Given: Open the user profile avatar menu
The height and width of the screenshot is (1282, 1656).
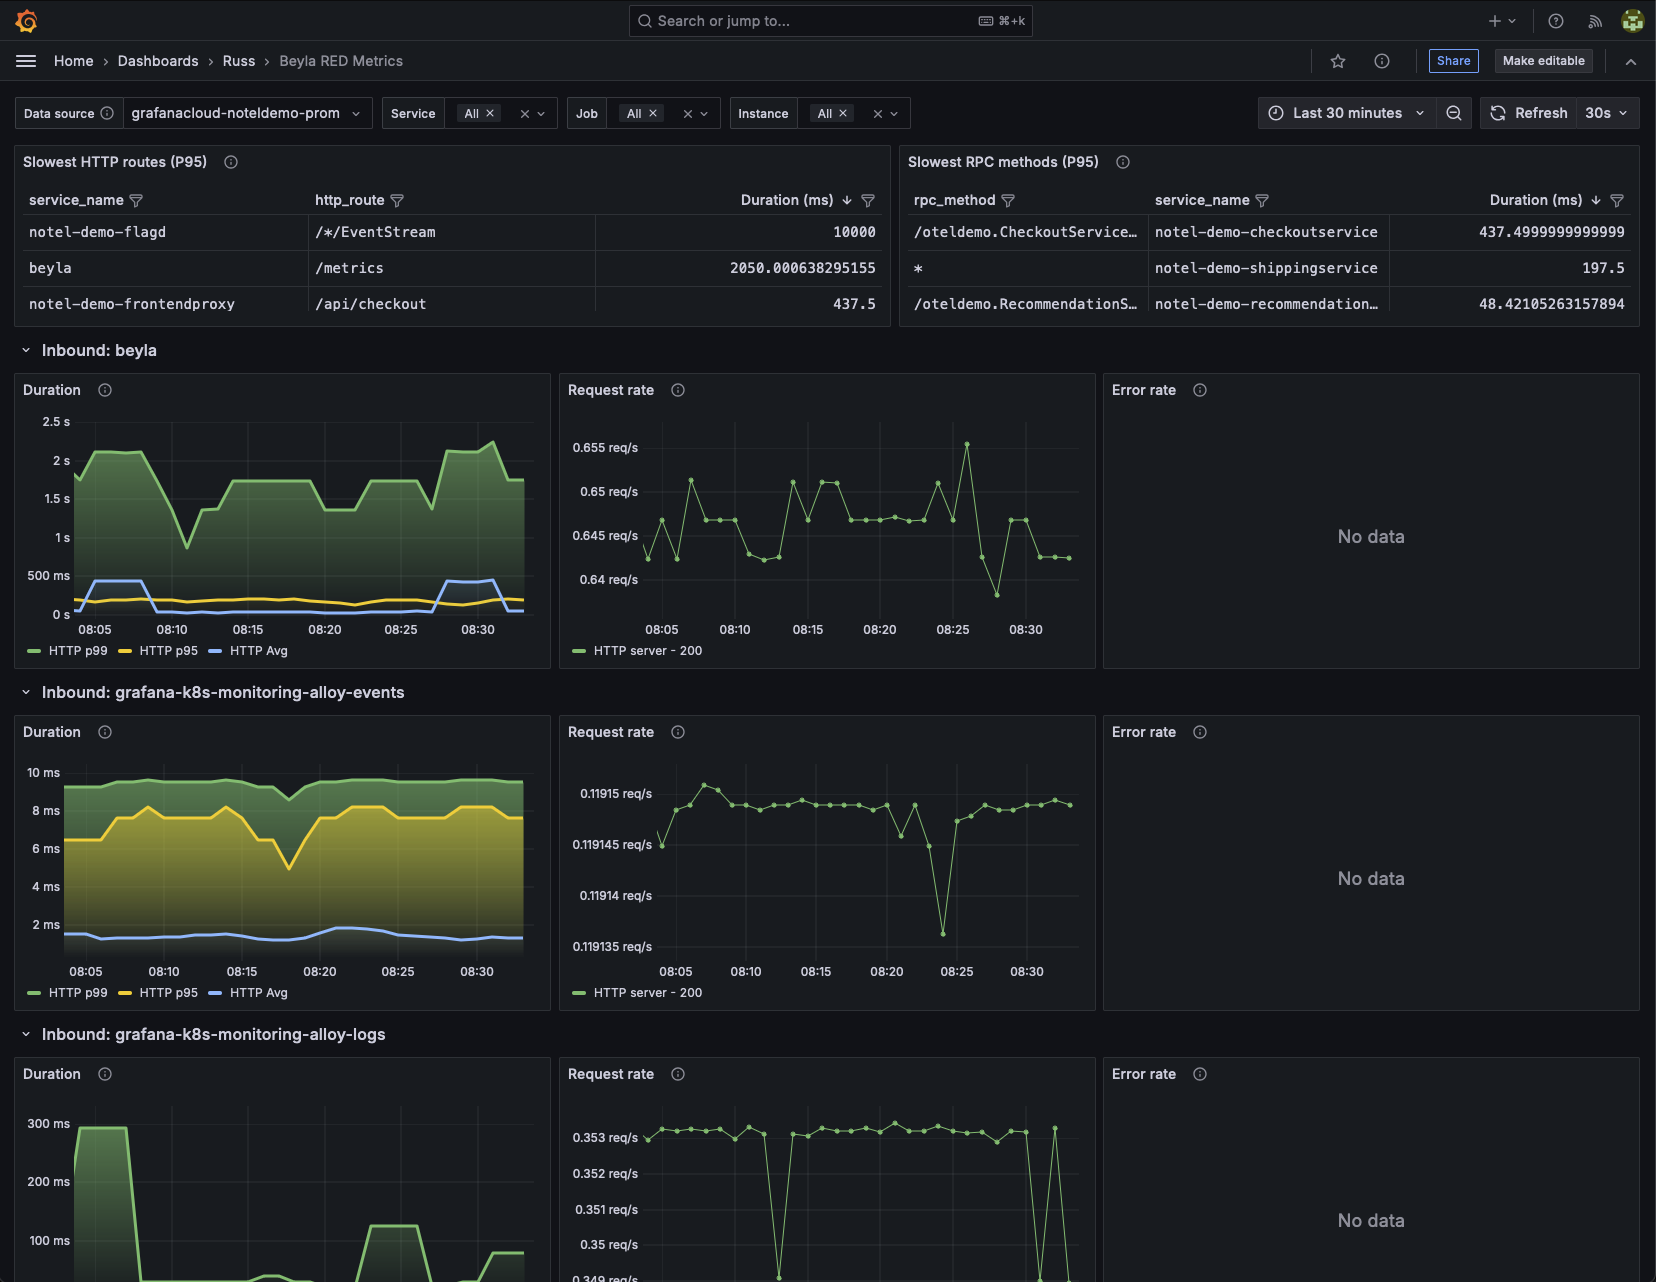Looking at the screenshot, I should click(x=1632, y=20).
